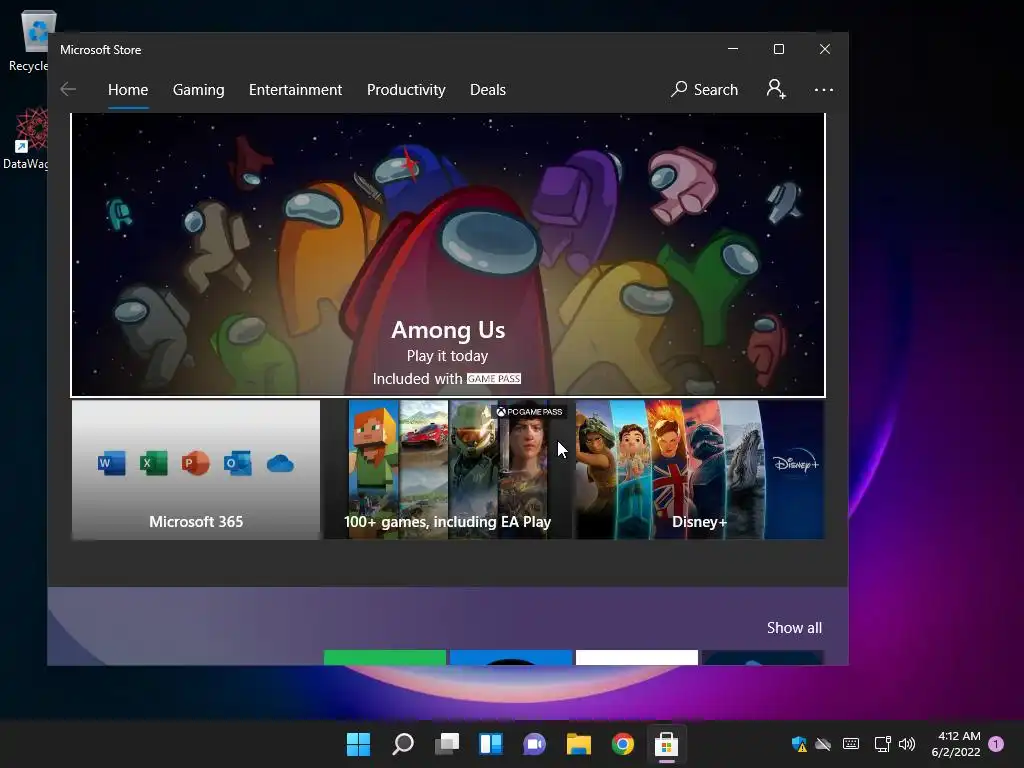Viewport: 1024px width, 768px height.
Task: Click the sign-in account icon
Action: [776, 89]
